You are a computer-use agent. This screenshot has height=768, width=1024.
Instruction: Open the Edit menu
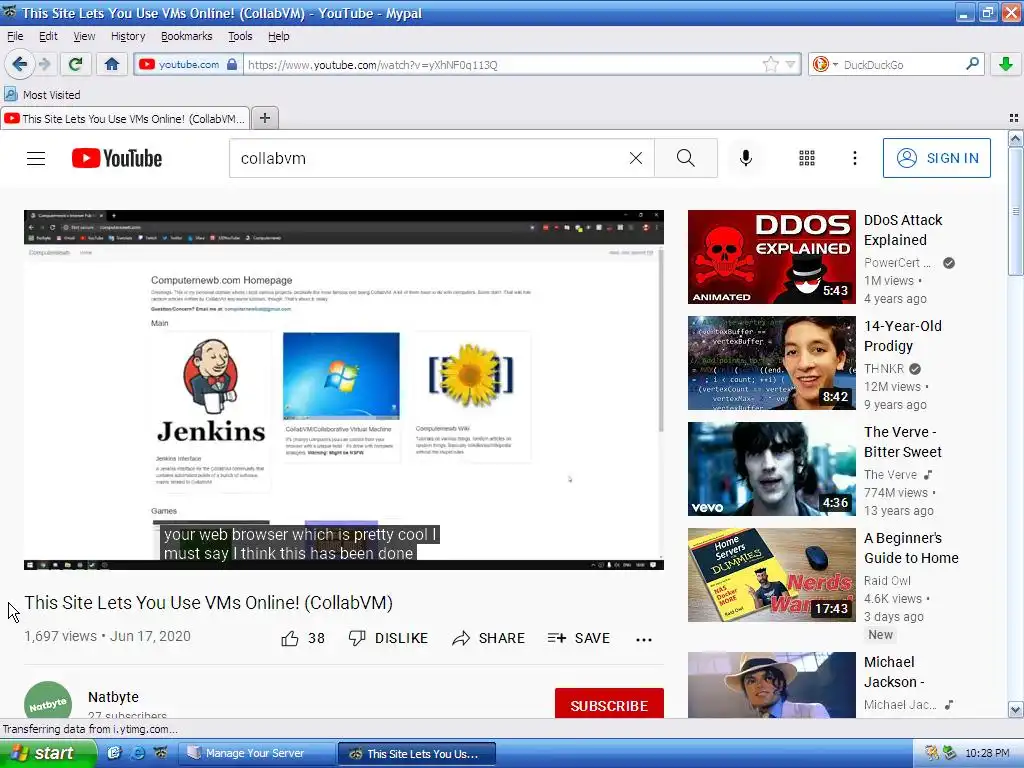tap(48, 36)
